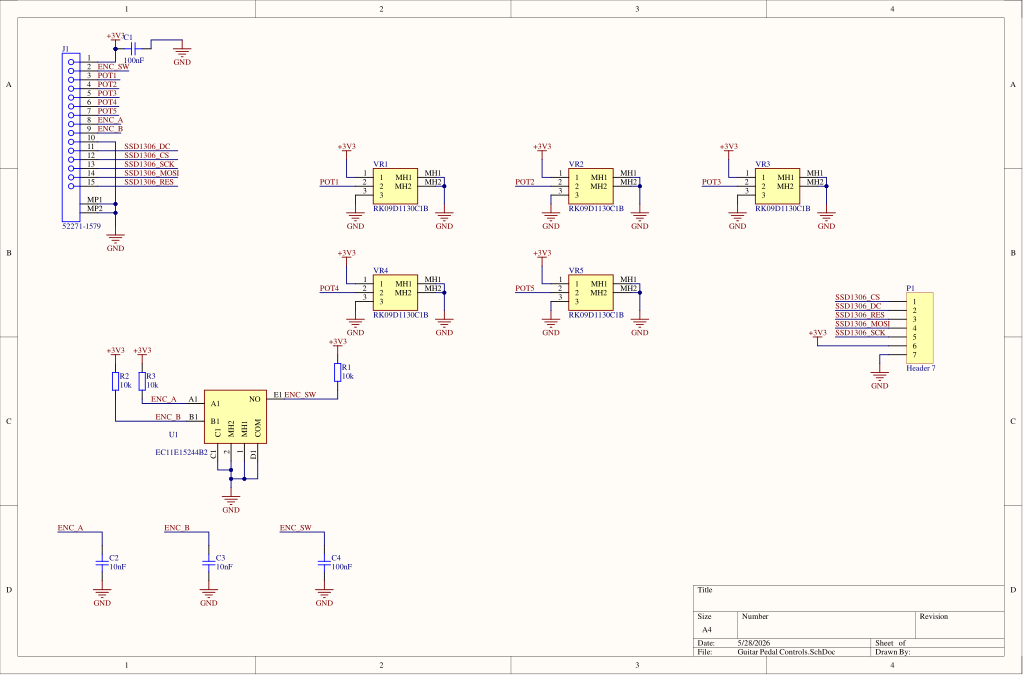This screenshot has width=1024, height=676.
Task: Click the POT4 net label beside VR4
Action: (x=329, y=289)
